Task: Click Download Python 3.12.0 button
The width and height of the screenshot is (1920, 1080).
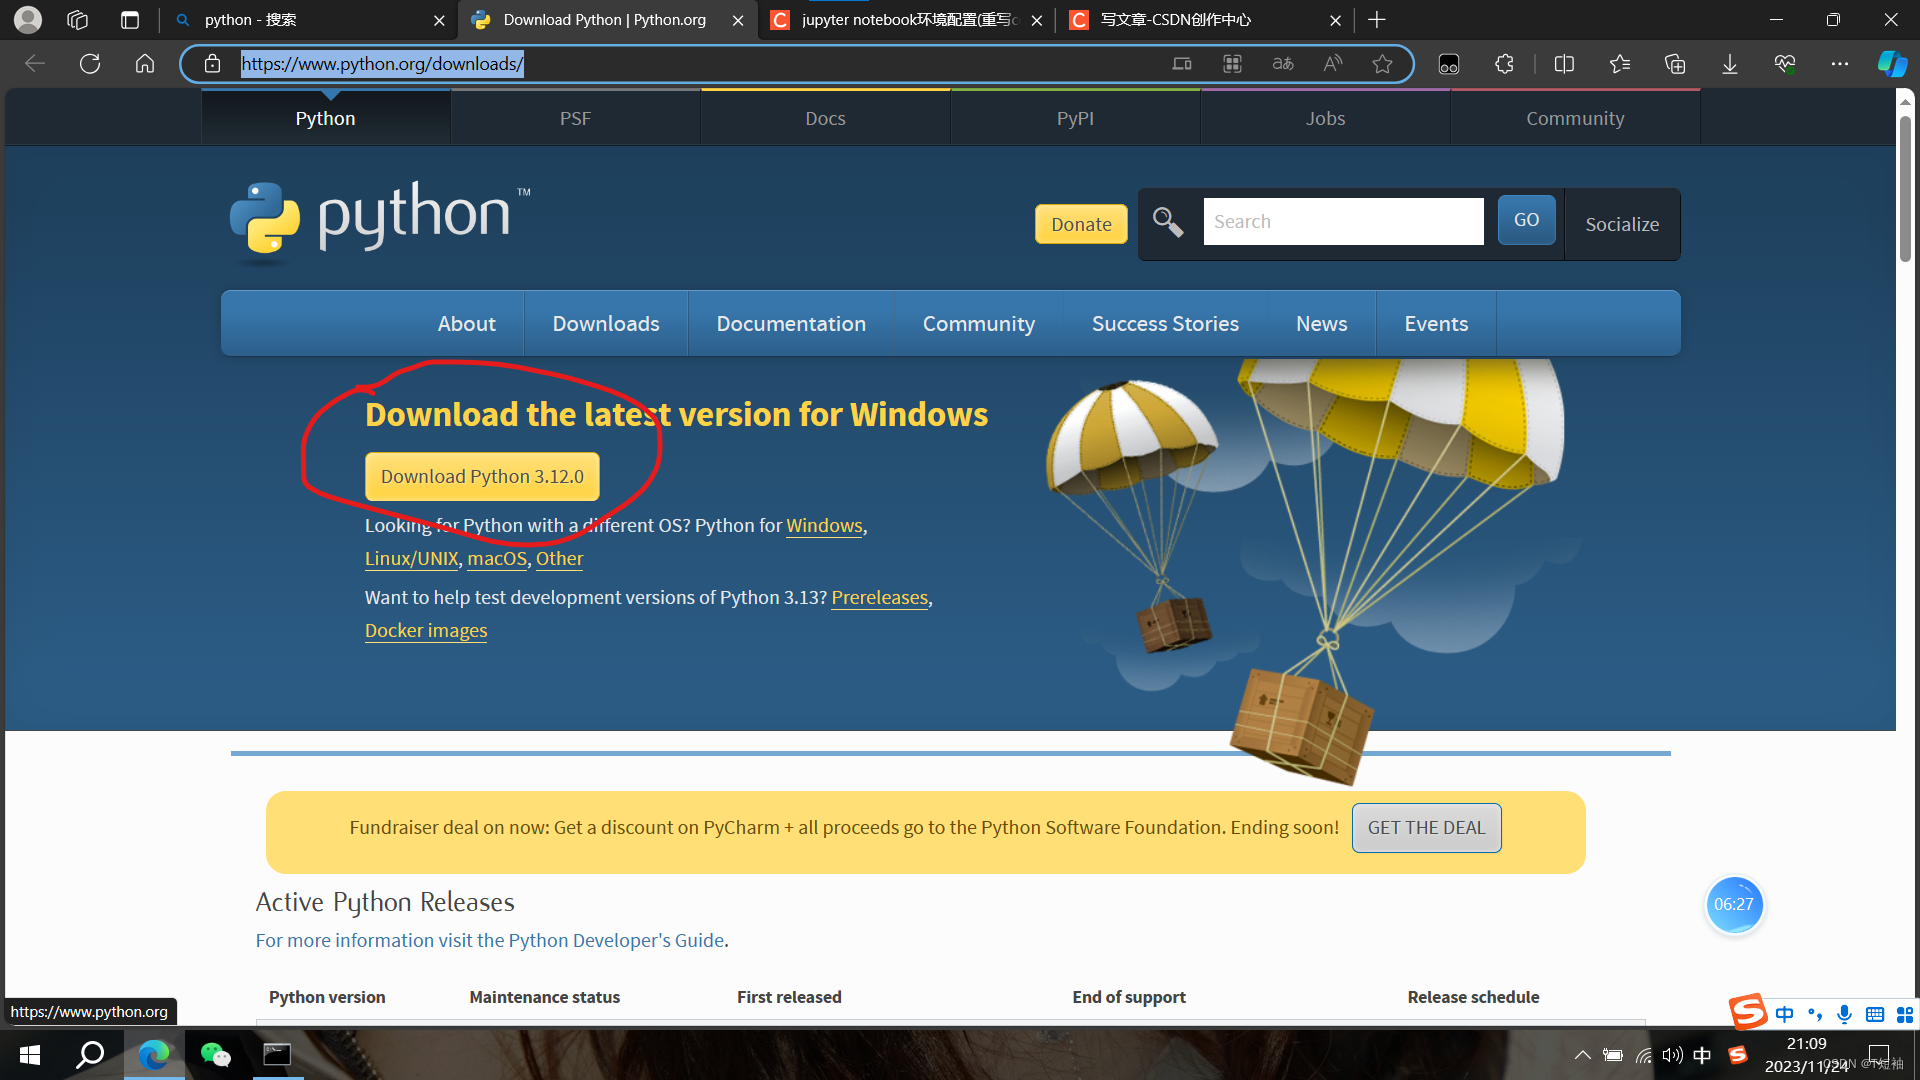Action: pyautogui.click(x=482, y=477)
